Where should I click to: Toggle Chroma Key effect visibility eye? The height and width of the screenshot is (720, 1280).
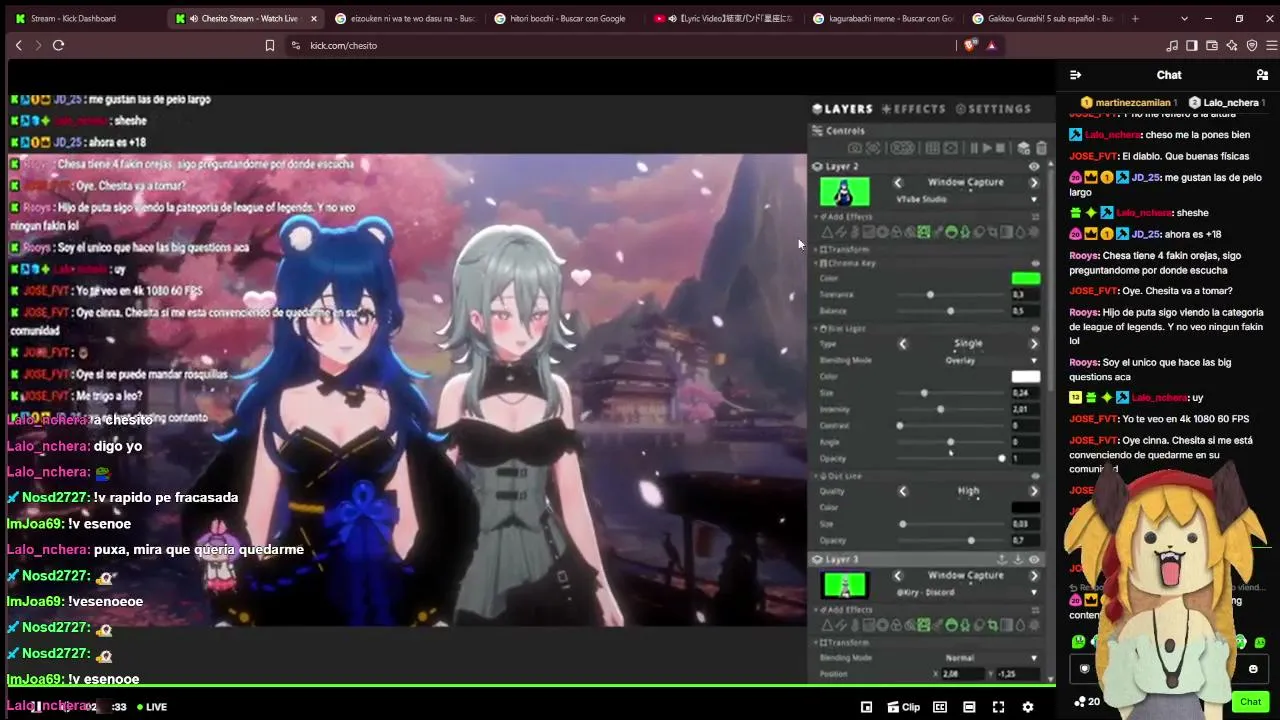[x=1035, y=263]
